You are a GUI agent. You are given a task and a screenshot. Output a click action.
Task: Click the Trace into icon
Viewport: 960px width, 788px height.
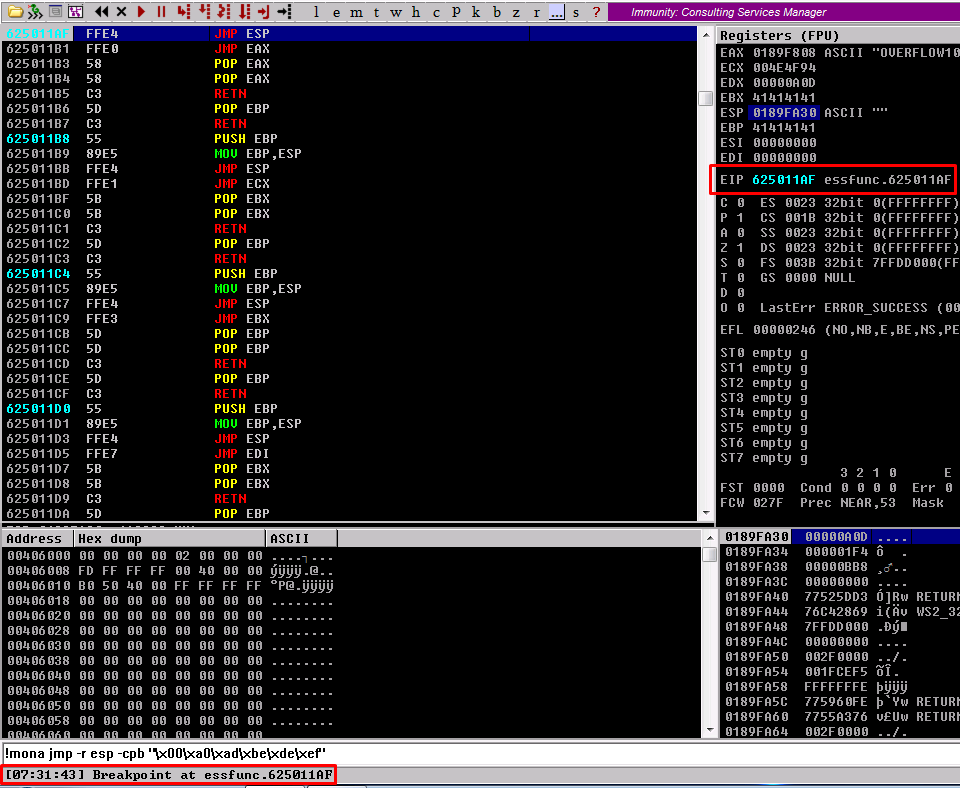[224, 11]
